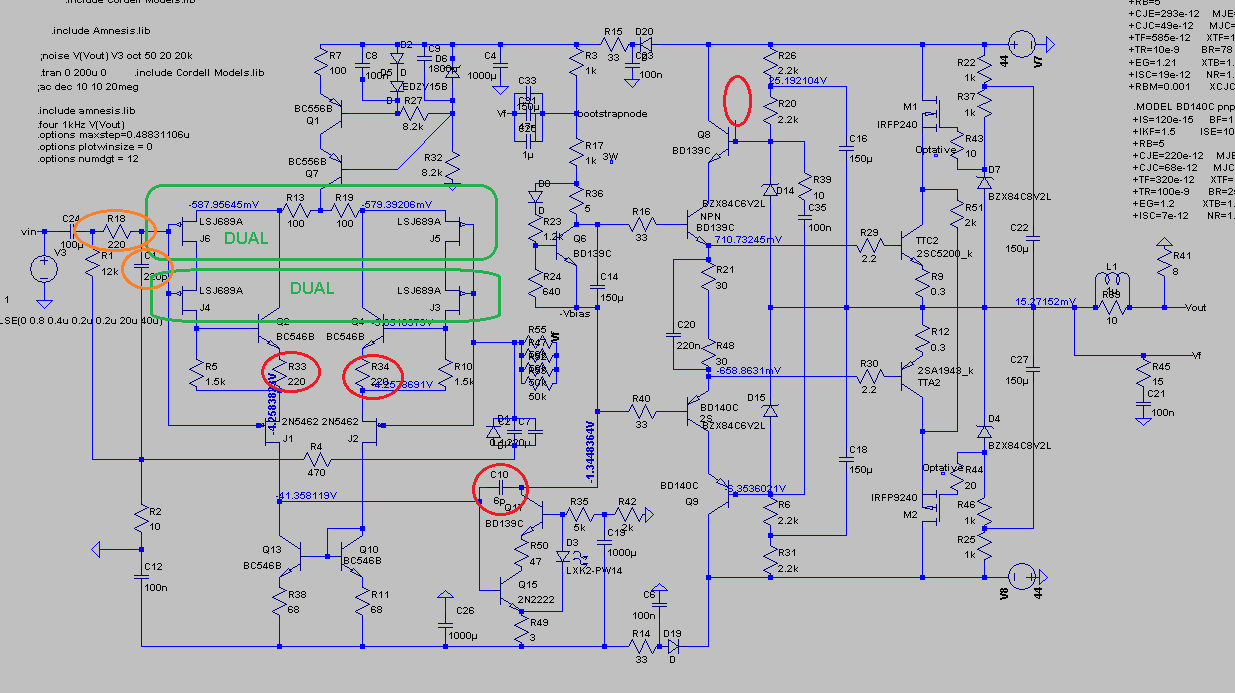Click MOSFET M1 IRFP240 symbol
1235x693 pixels.
point(932,115)
